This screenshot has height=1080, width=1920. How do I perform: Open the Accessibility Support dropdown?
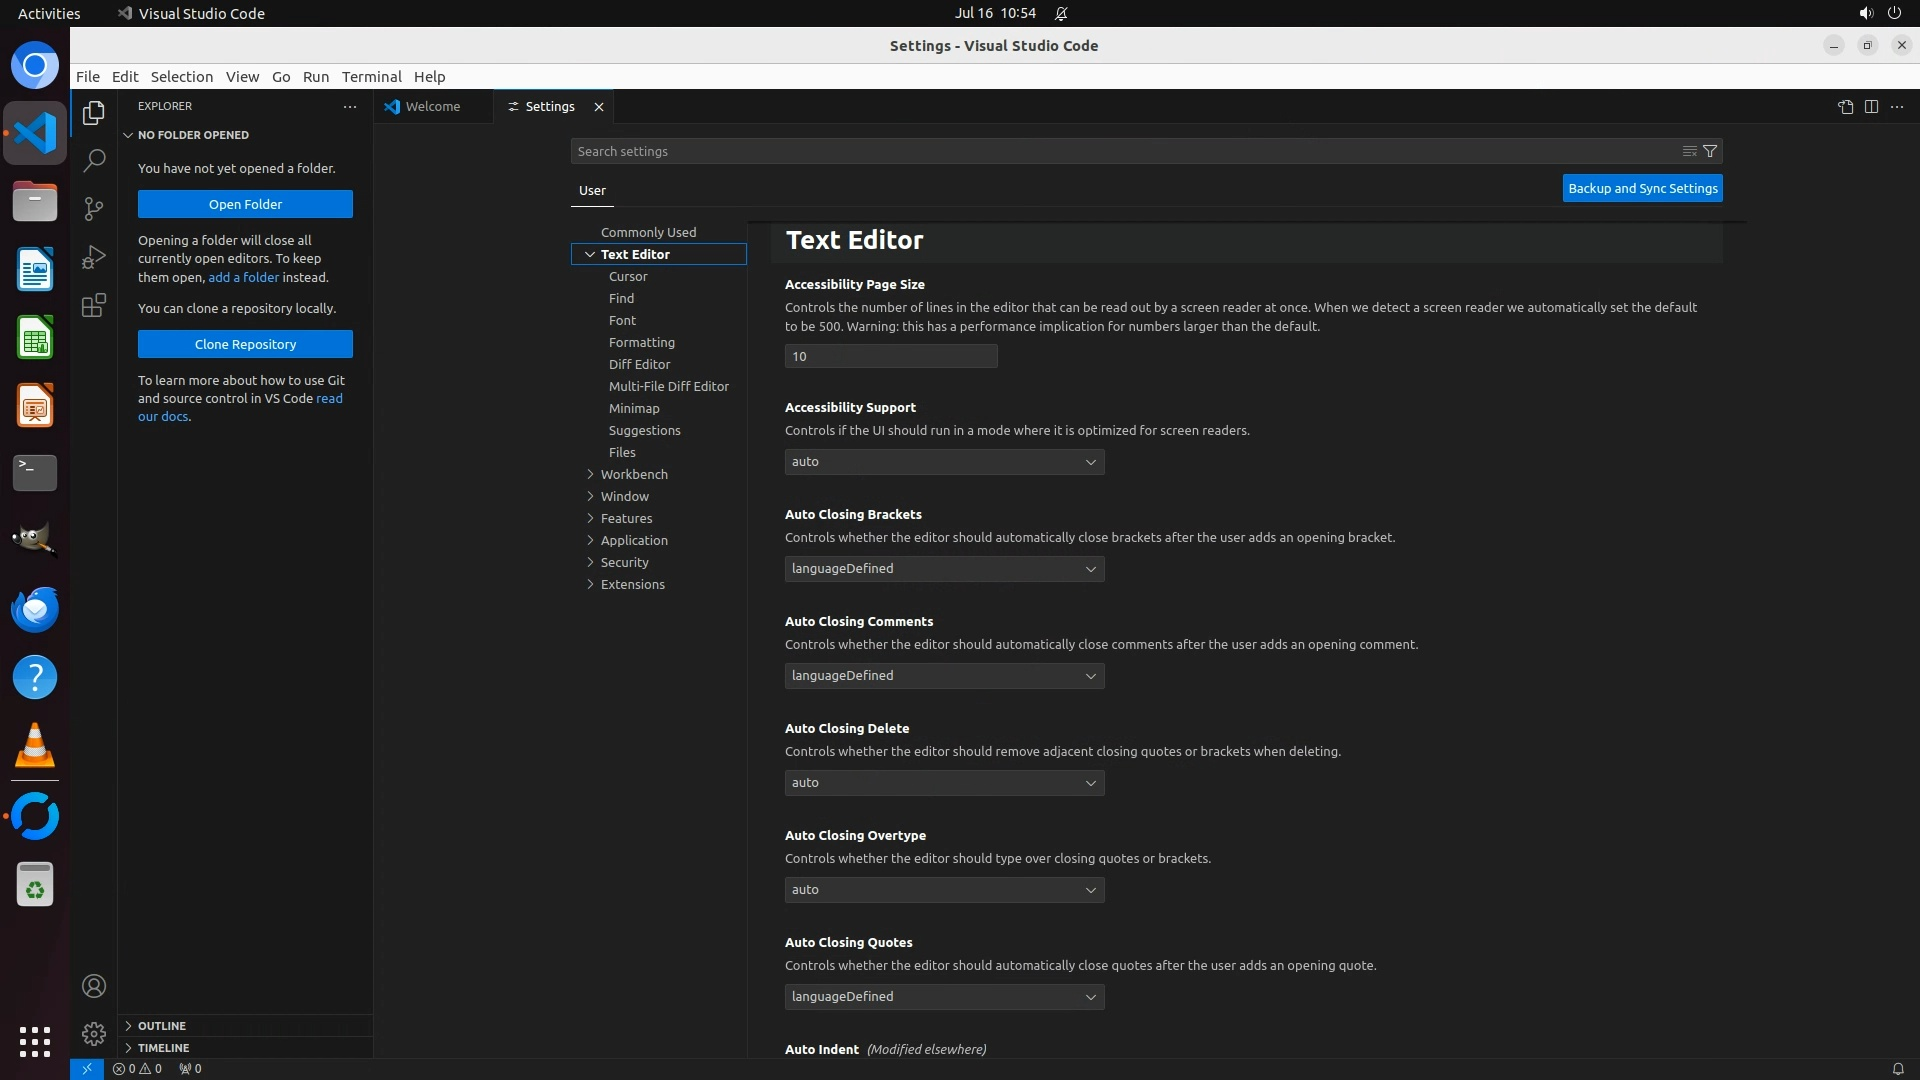(944, 462)
